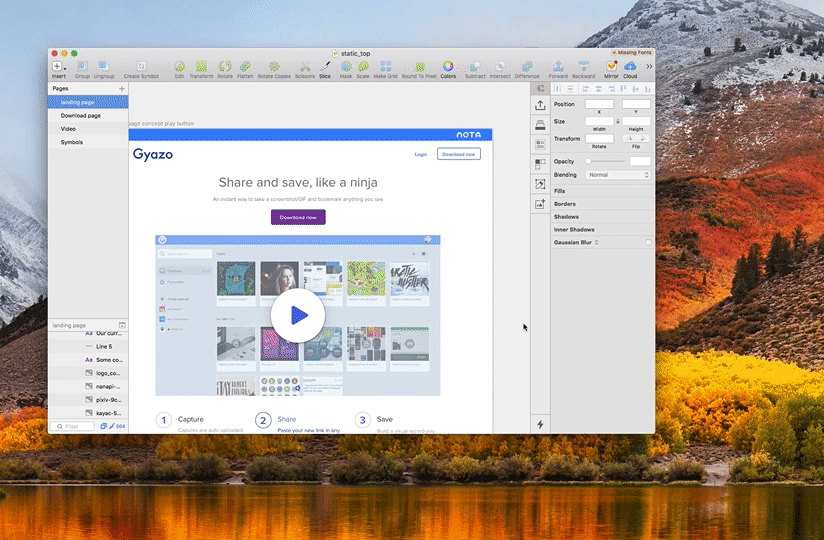
Task: Adjust the Opacity slider
Action: pos(606,161)
